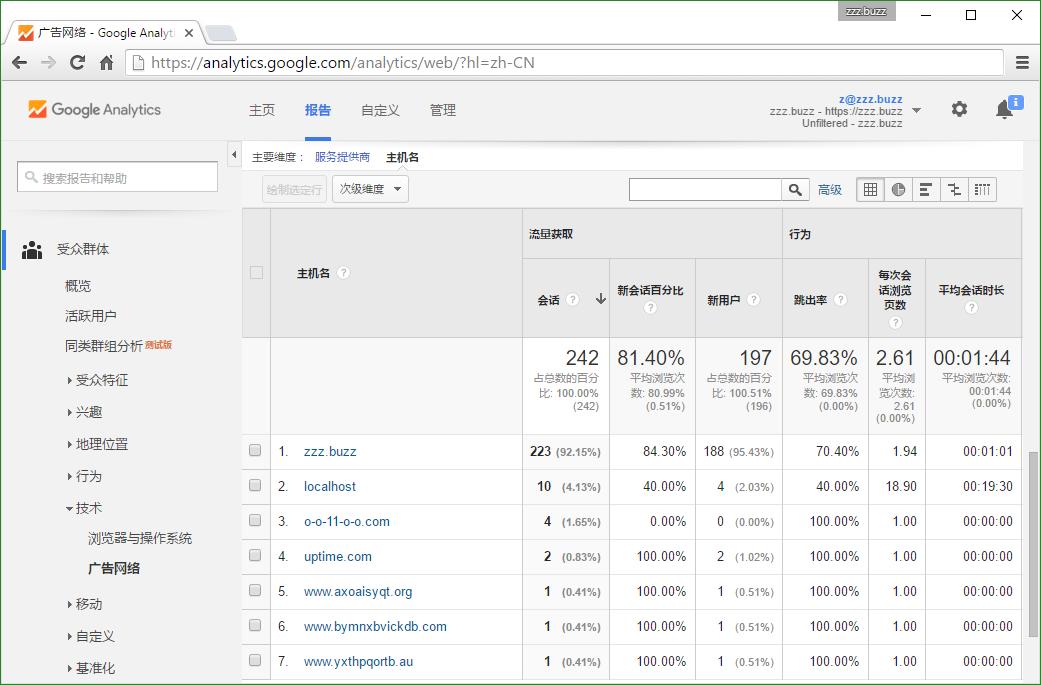Switch to data table view
This screenshot has height=685, width=1041.
[x=870, y=190]
